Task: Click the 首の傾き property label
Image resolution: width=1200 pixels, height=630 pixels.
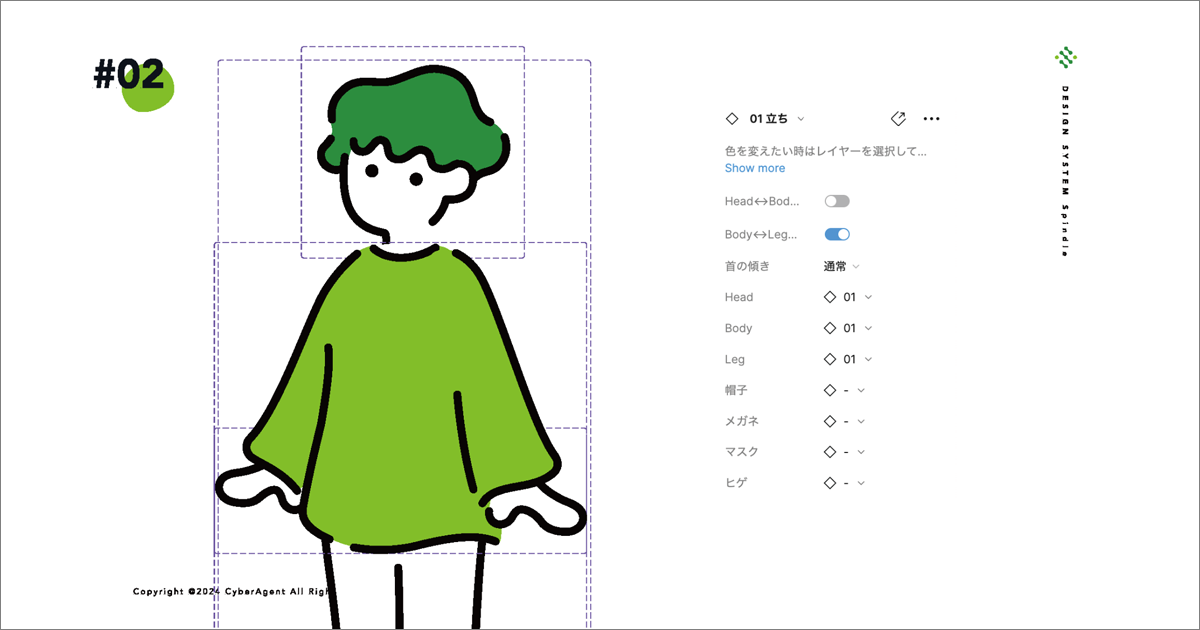Action: point(748,266)
